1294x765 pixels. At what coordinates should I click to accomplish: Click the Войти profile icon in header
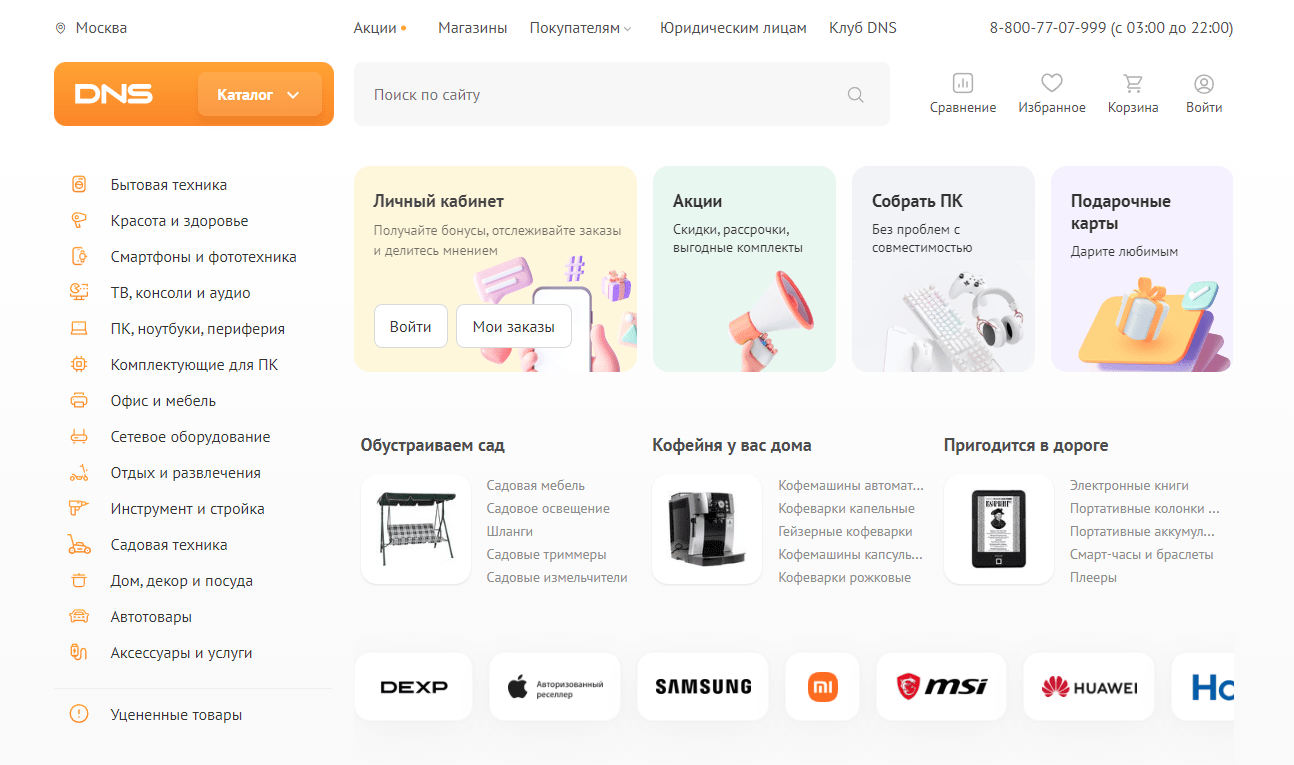pos(1204,83)
